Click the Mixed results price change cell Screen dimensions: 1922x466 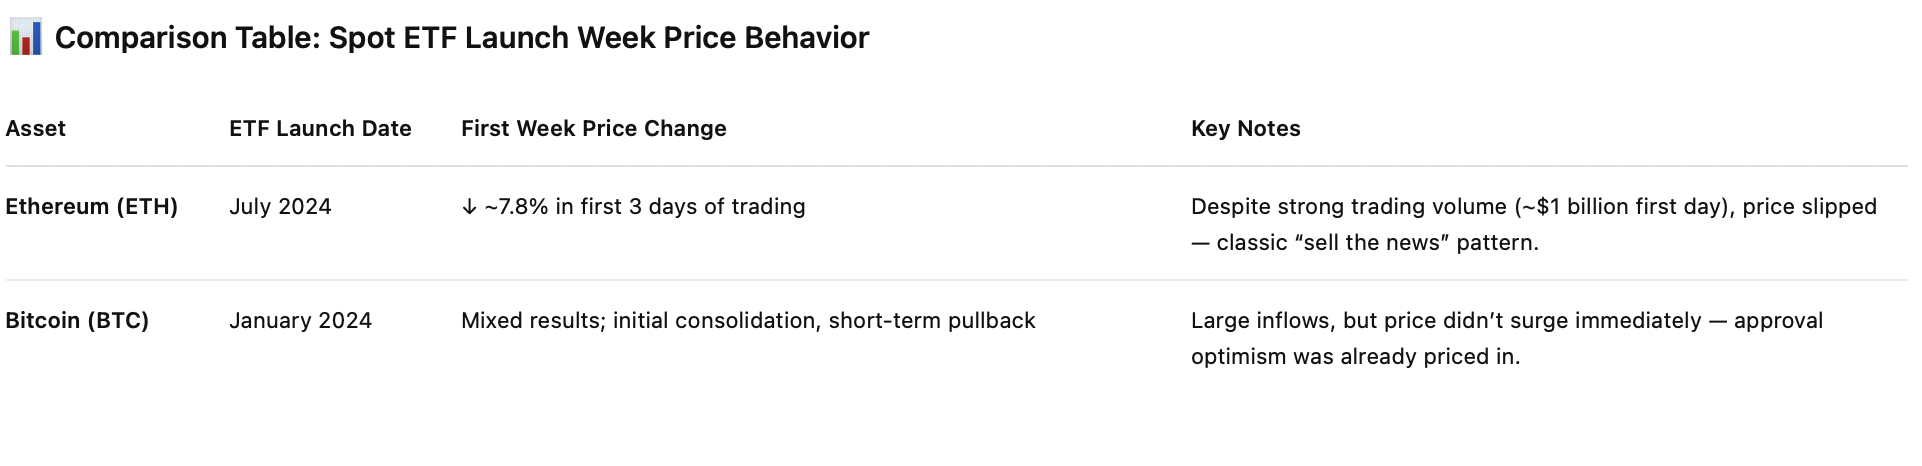point(748,321)
